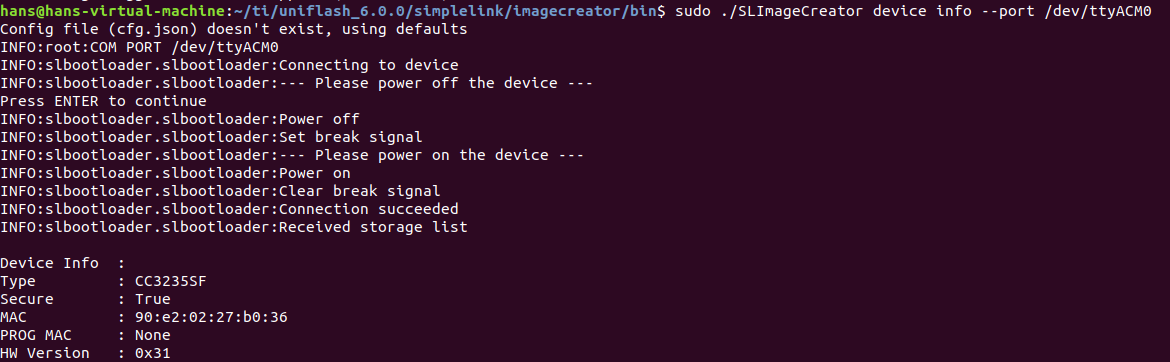Click the Secure value True
The height and width of the screenshot is (362, 1170).
[x=153, y=299]
